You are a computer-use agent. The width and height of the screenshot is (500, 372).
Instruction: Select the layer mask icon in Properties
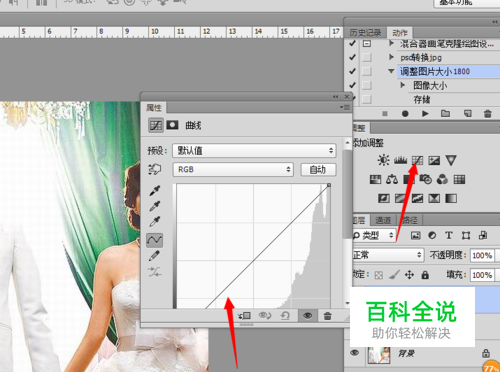172,125
